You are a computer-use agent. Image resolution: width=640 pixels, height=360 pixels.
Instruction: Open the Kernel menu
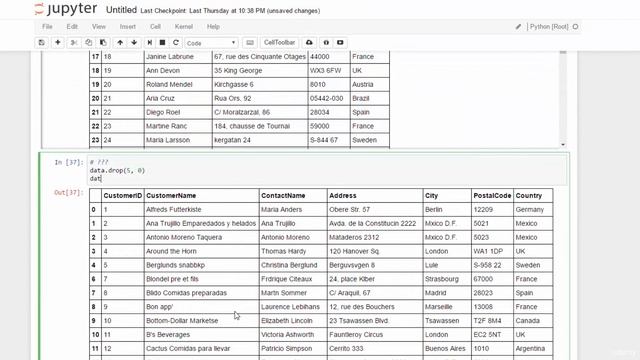(x=184, y=27)
